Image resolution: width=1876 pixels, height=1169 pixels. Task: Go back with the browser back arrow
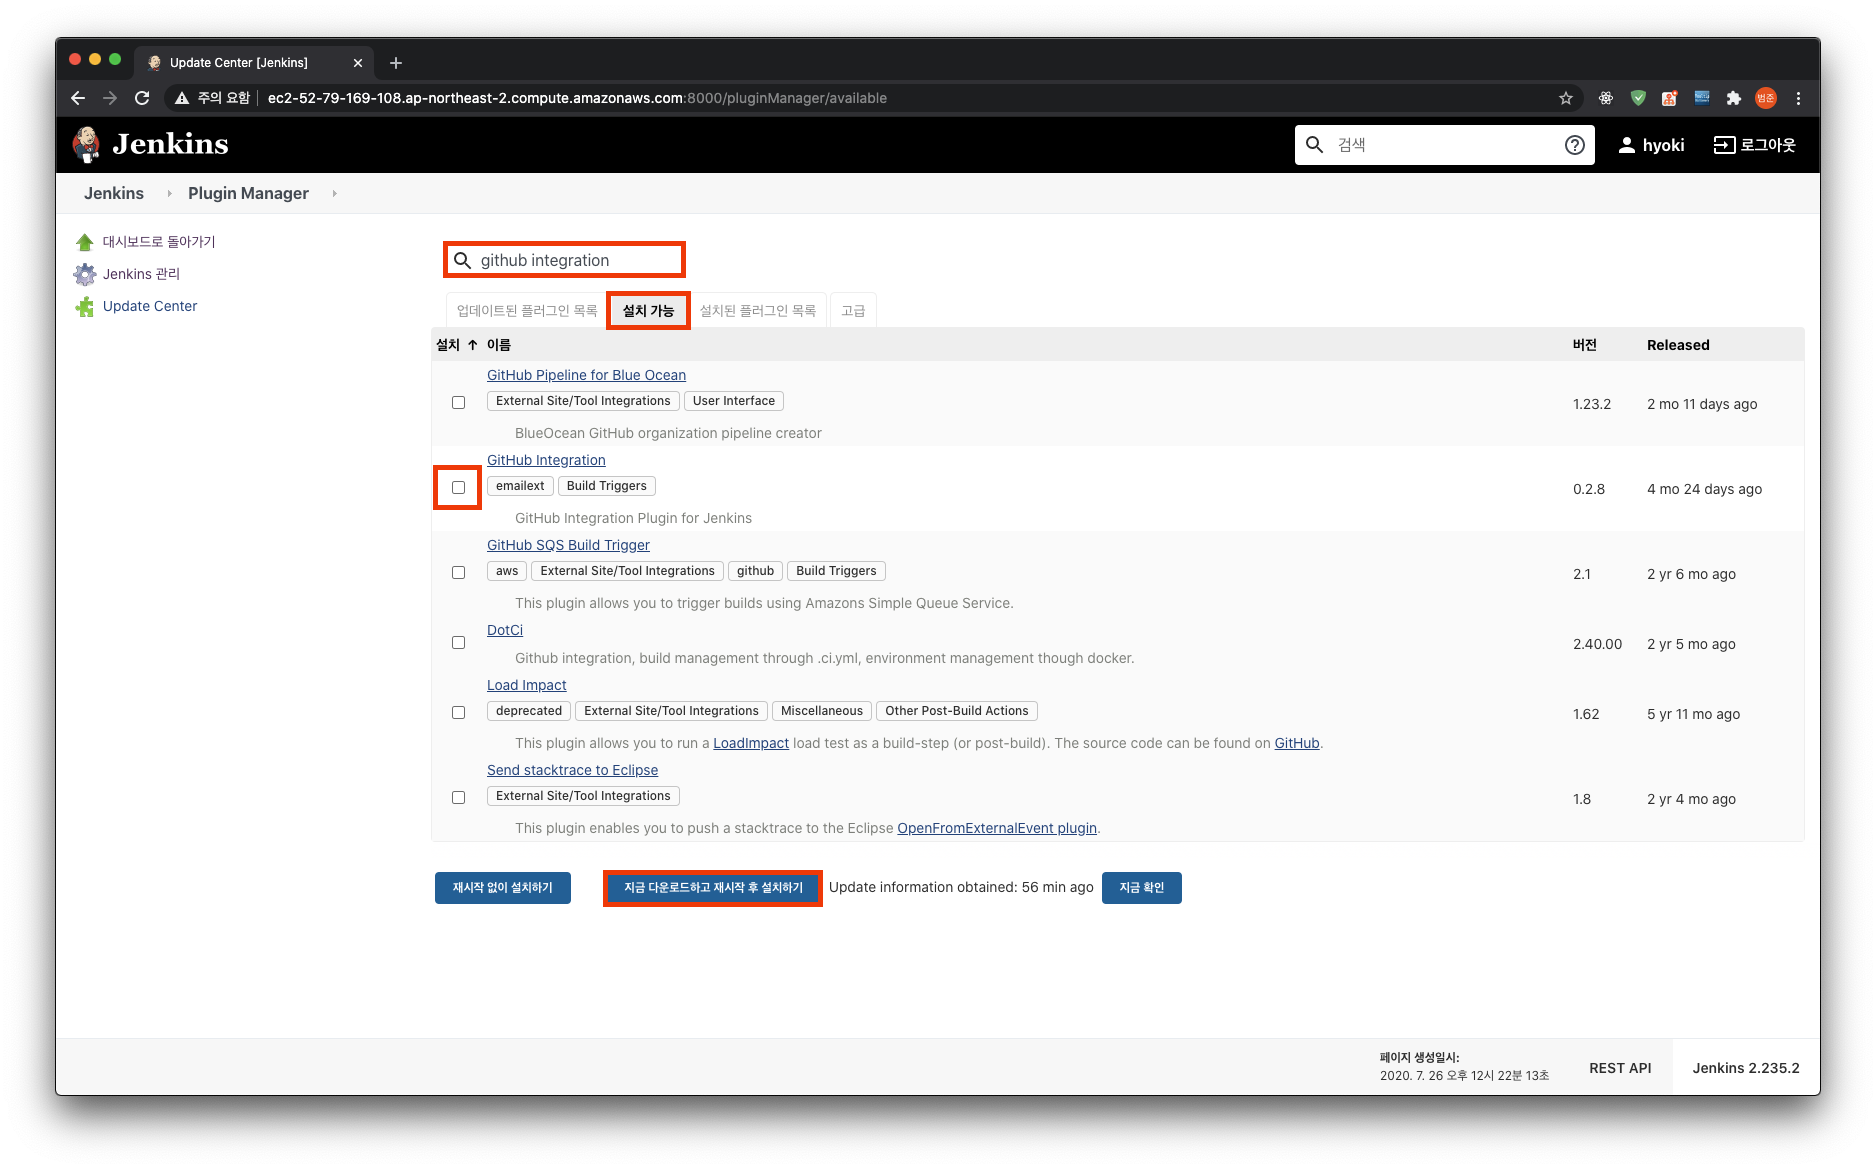coord(78,98)
